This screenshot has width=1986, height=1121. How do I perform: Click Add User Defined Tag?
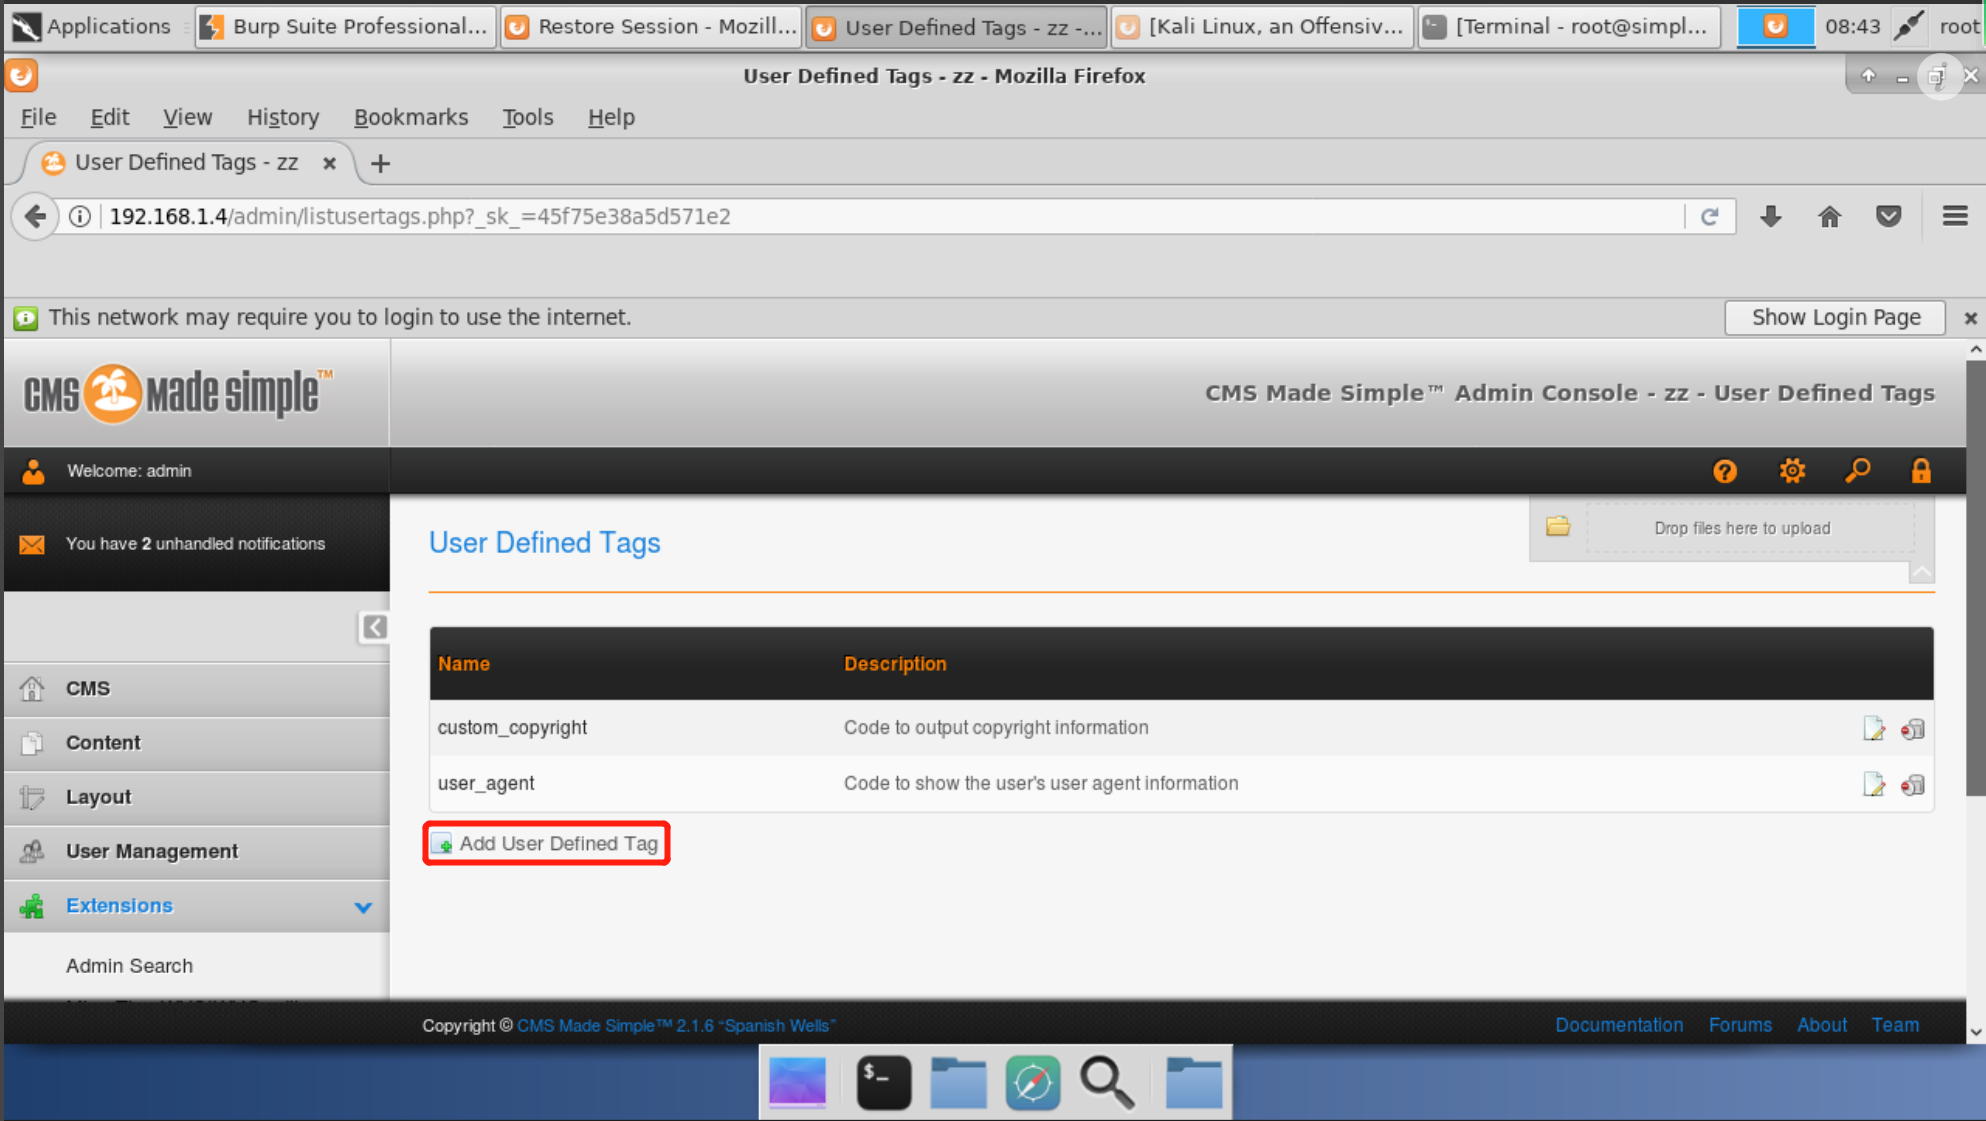pos(547,843)
